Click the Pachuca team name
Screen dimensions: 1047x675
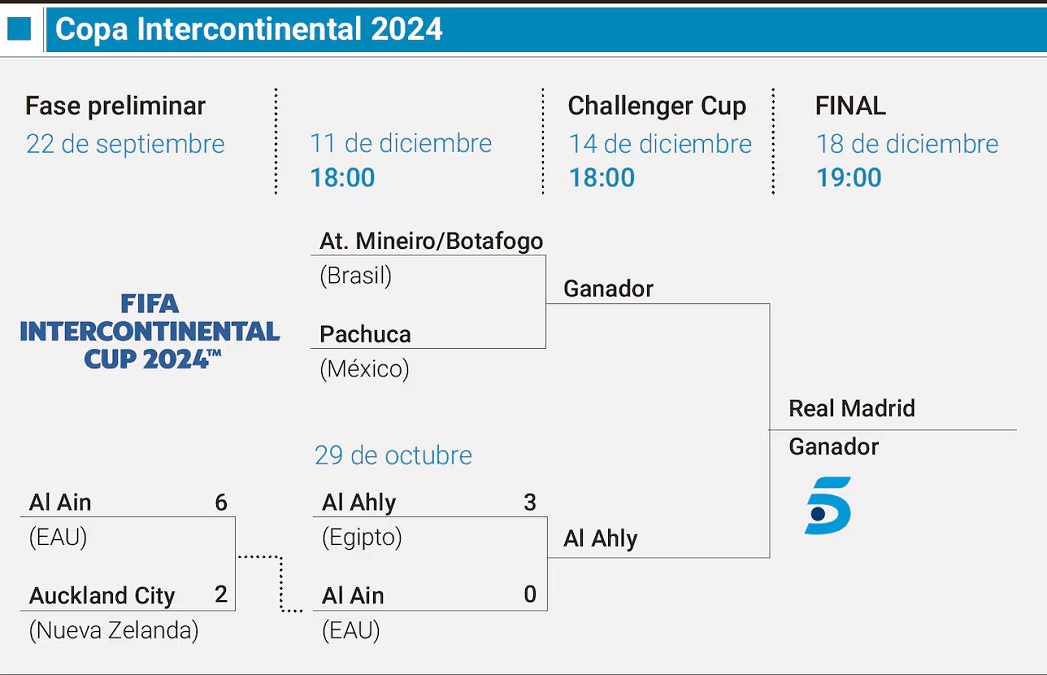(x=365, y=334)
